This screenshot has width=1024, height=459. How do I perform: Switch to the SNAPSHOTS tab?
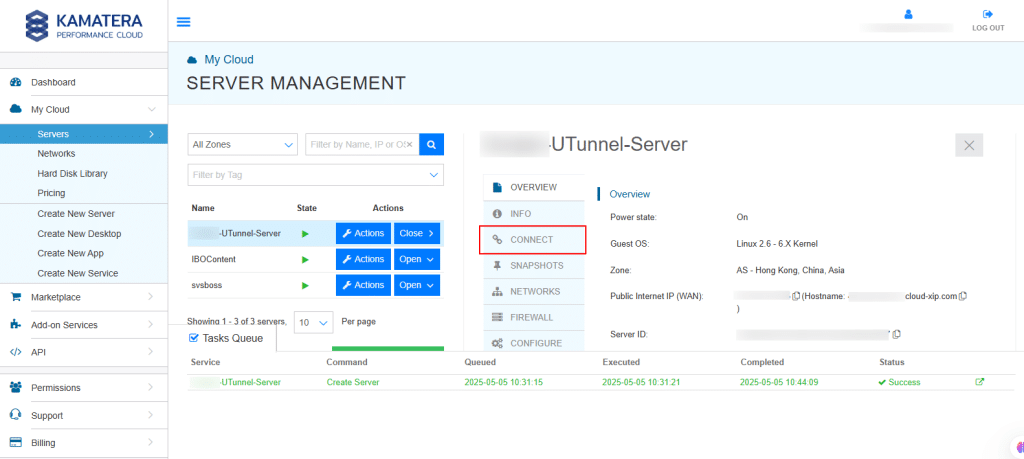coord(534,266)
